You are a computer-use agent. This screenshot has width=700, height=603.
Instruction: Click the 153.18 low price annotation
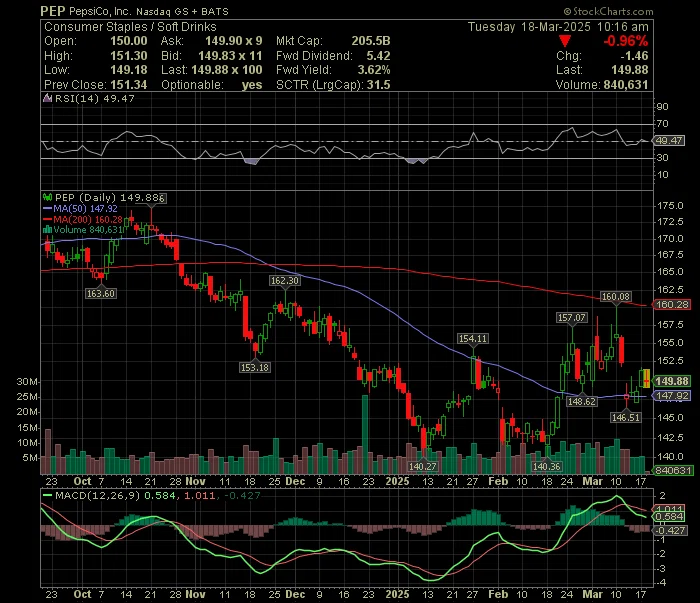click(254, 368)
